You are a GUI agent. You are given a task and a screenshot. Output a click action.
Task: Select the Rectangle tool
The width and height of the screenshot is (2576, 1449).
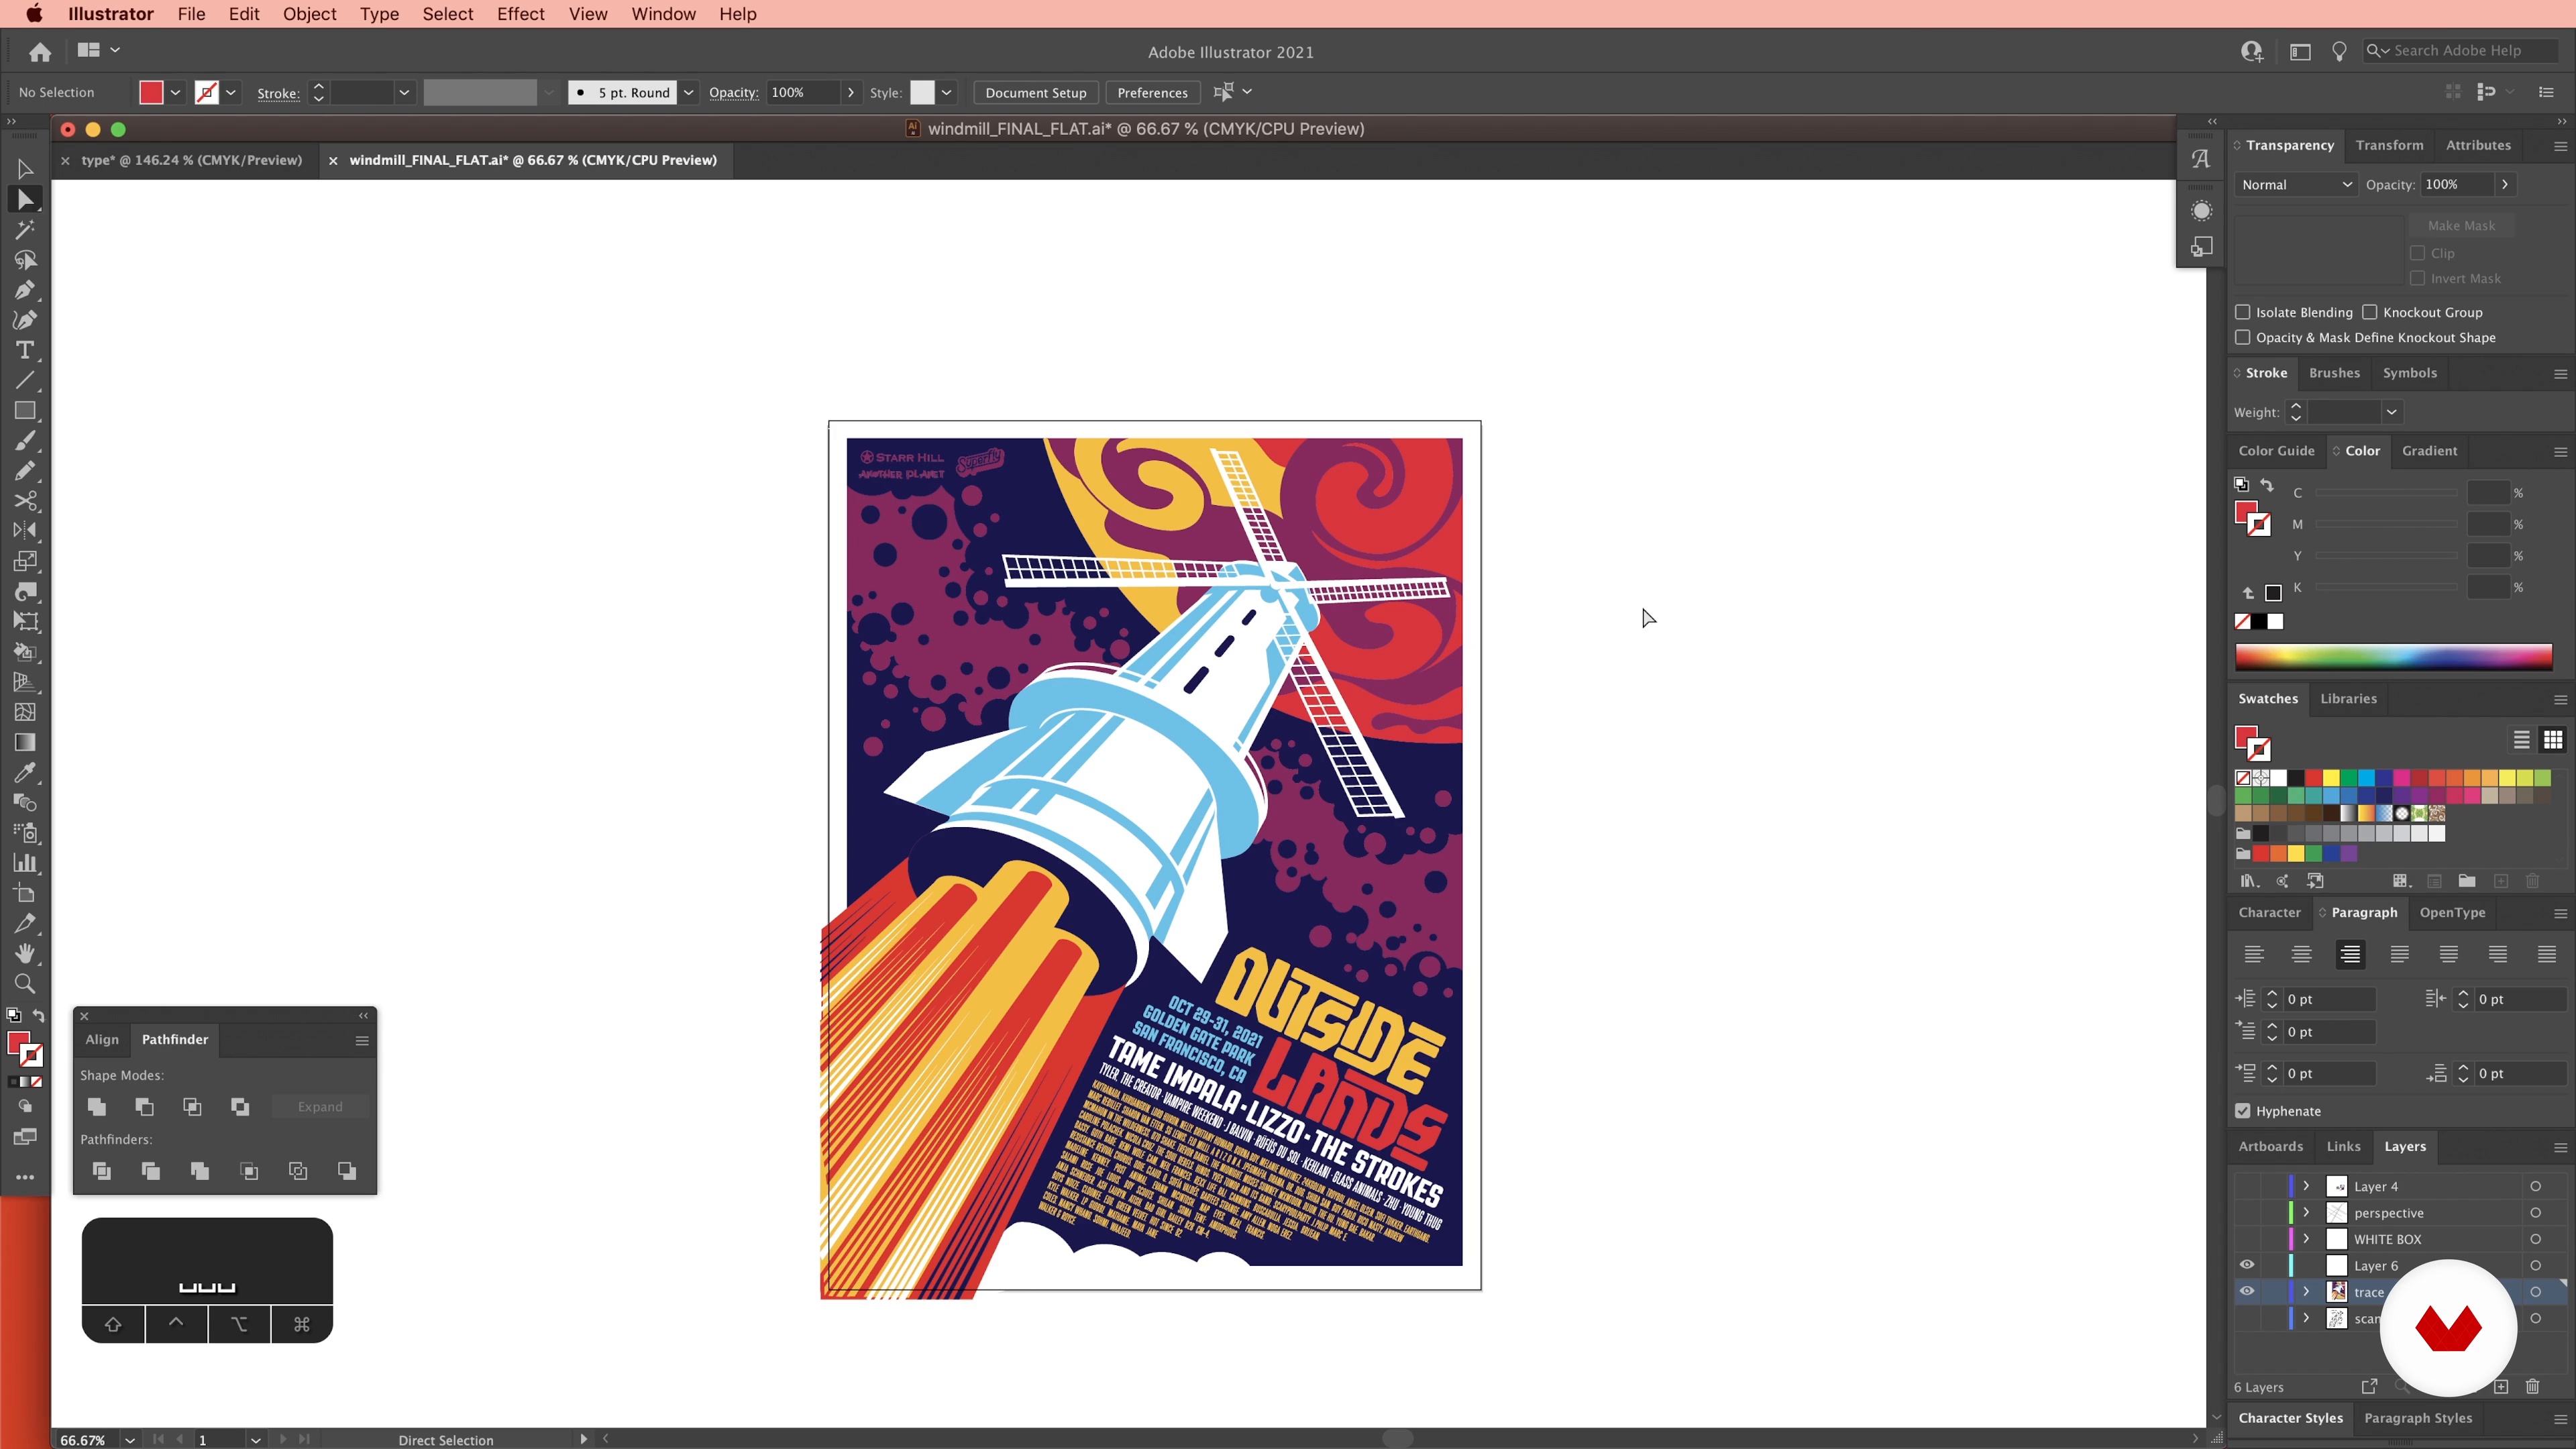(25, 411)
